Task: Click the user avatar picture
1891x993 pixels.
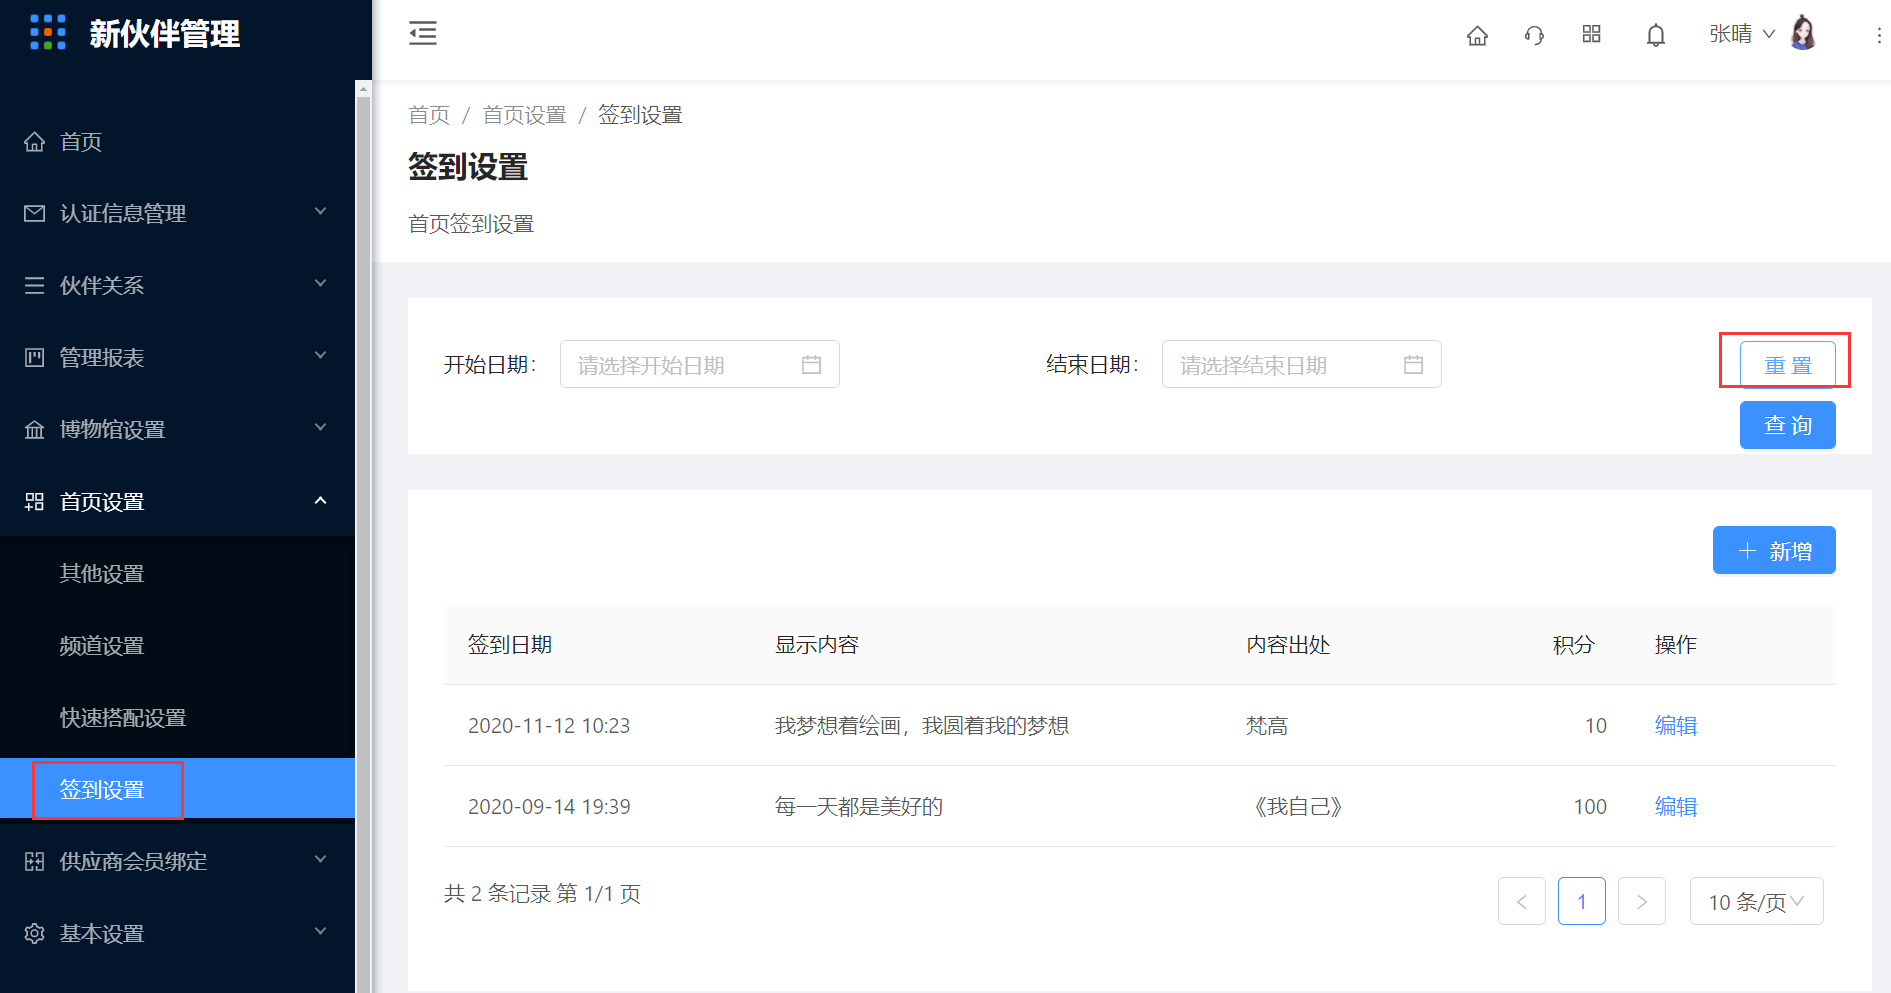Action: click(1803, 33)
